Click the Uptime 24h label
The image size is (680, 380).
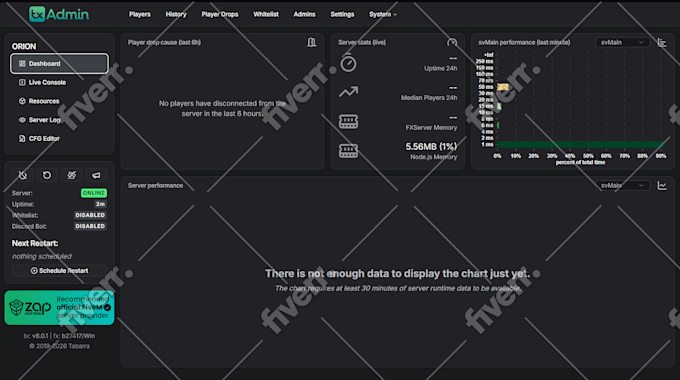click(x=440, y=69)
